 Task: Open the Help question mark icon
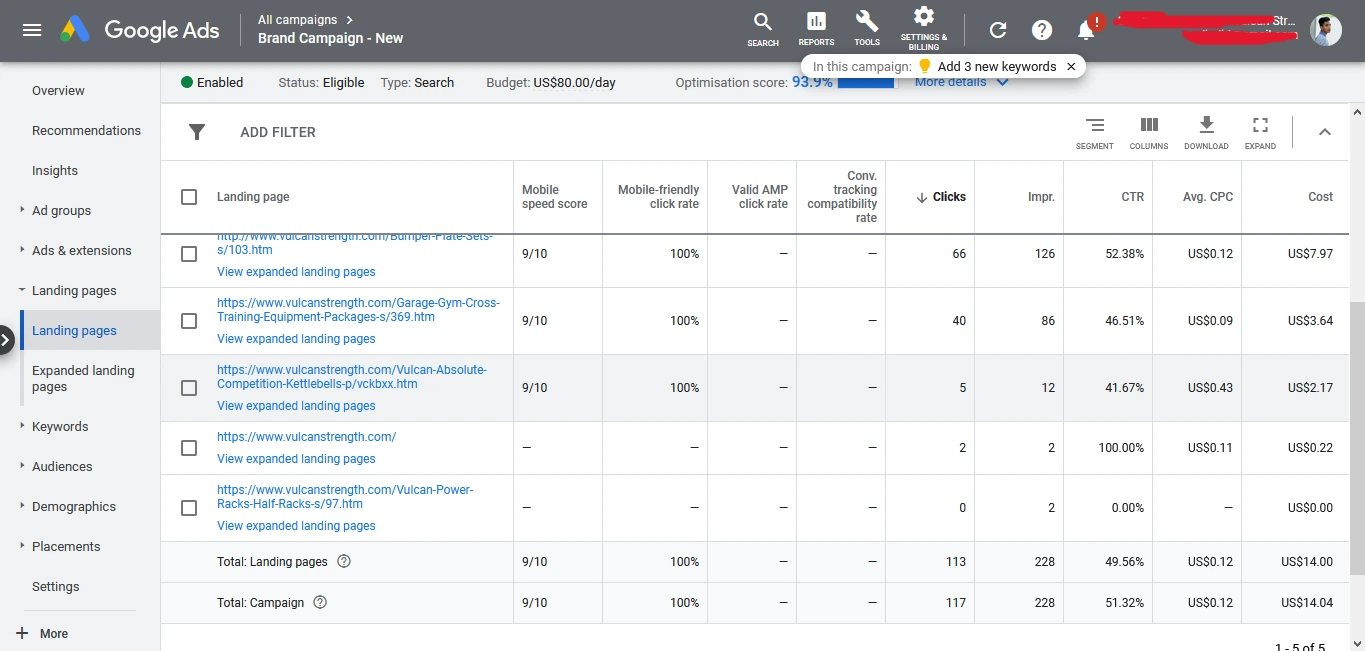(x=1042, y=30)
